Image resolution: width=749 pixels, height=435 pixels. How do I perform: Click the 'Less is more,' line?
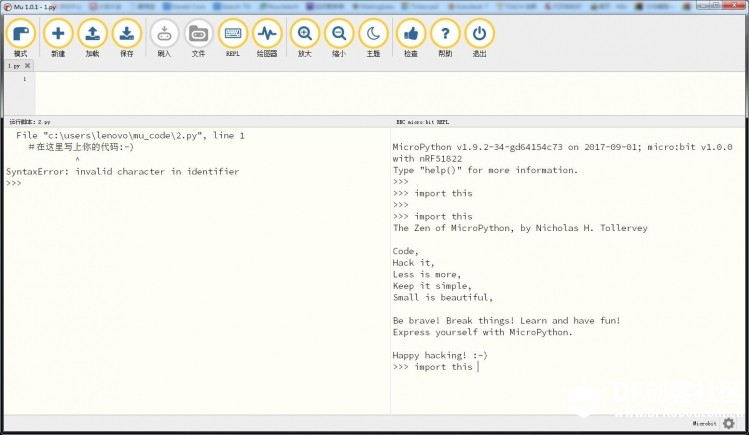[x=427, y=274]
